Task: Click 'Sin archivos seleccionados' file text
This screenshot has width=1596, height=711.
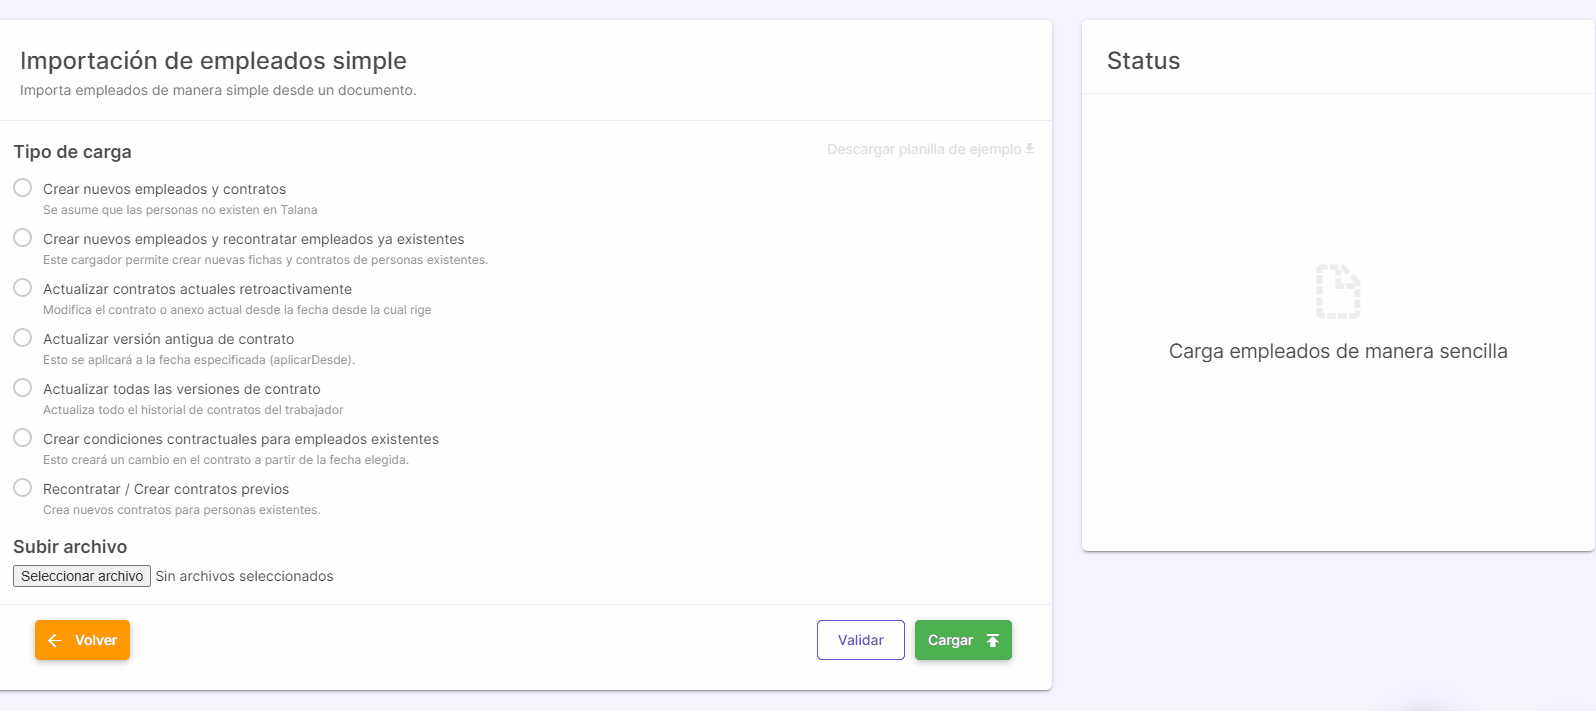Action: (x=244, y=576)
